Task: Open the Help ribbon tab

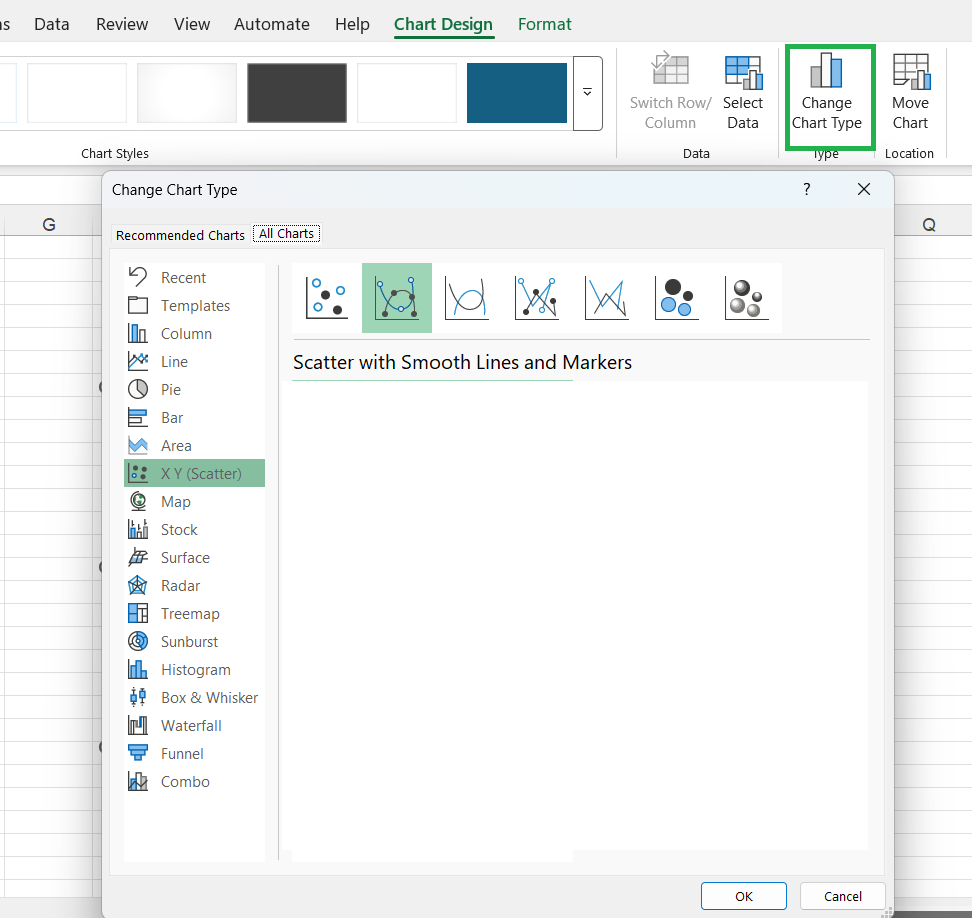Action: point(352,24)
